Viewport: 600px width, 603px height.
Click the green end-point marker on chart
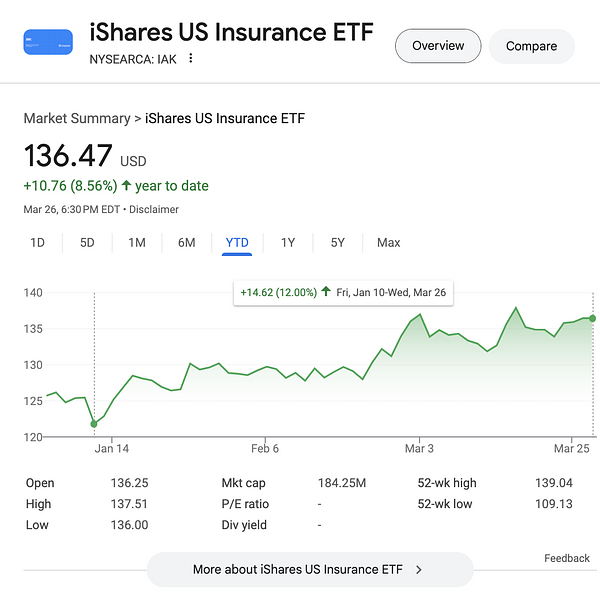(x=593, y=318)
